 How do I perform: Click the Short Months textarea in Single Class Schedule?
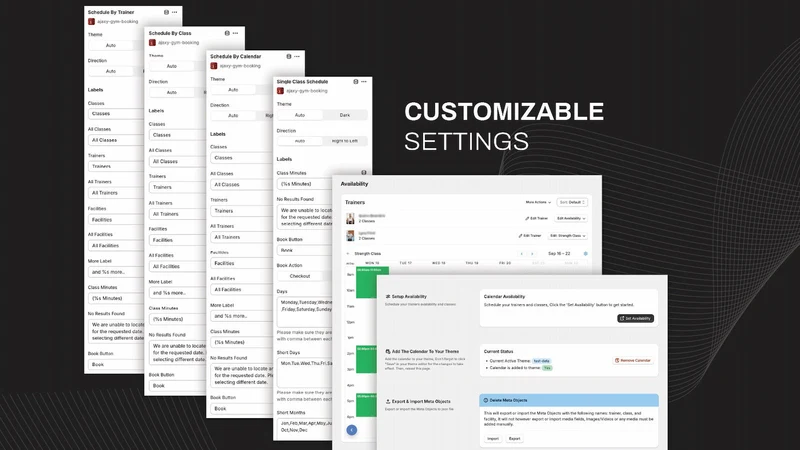305,429
